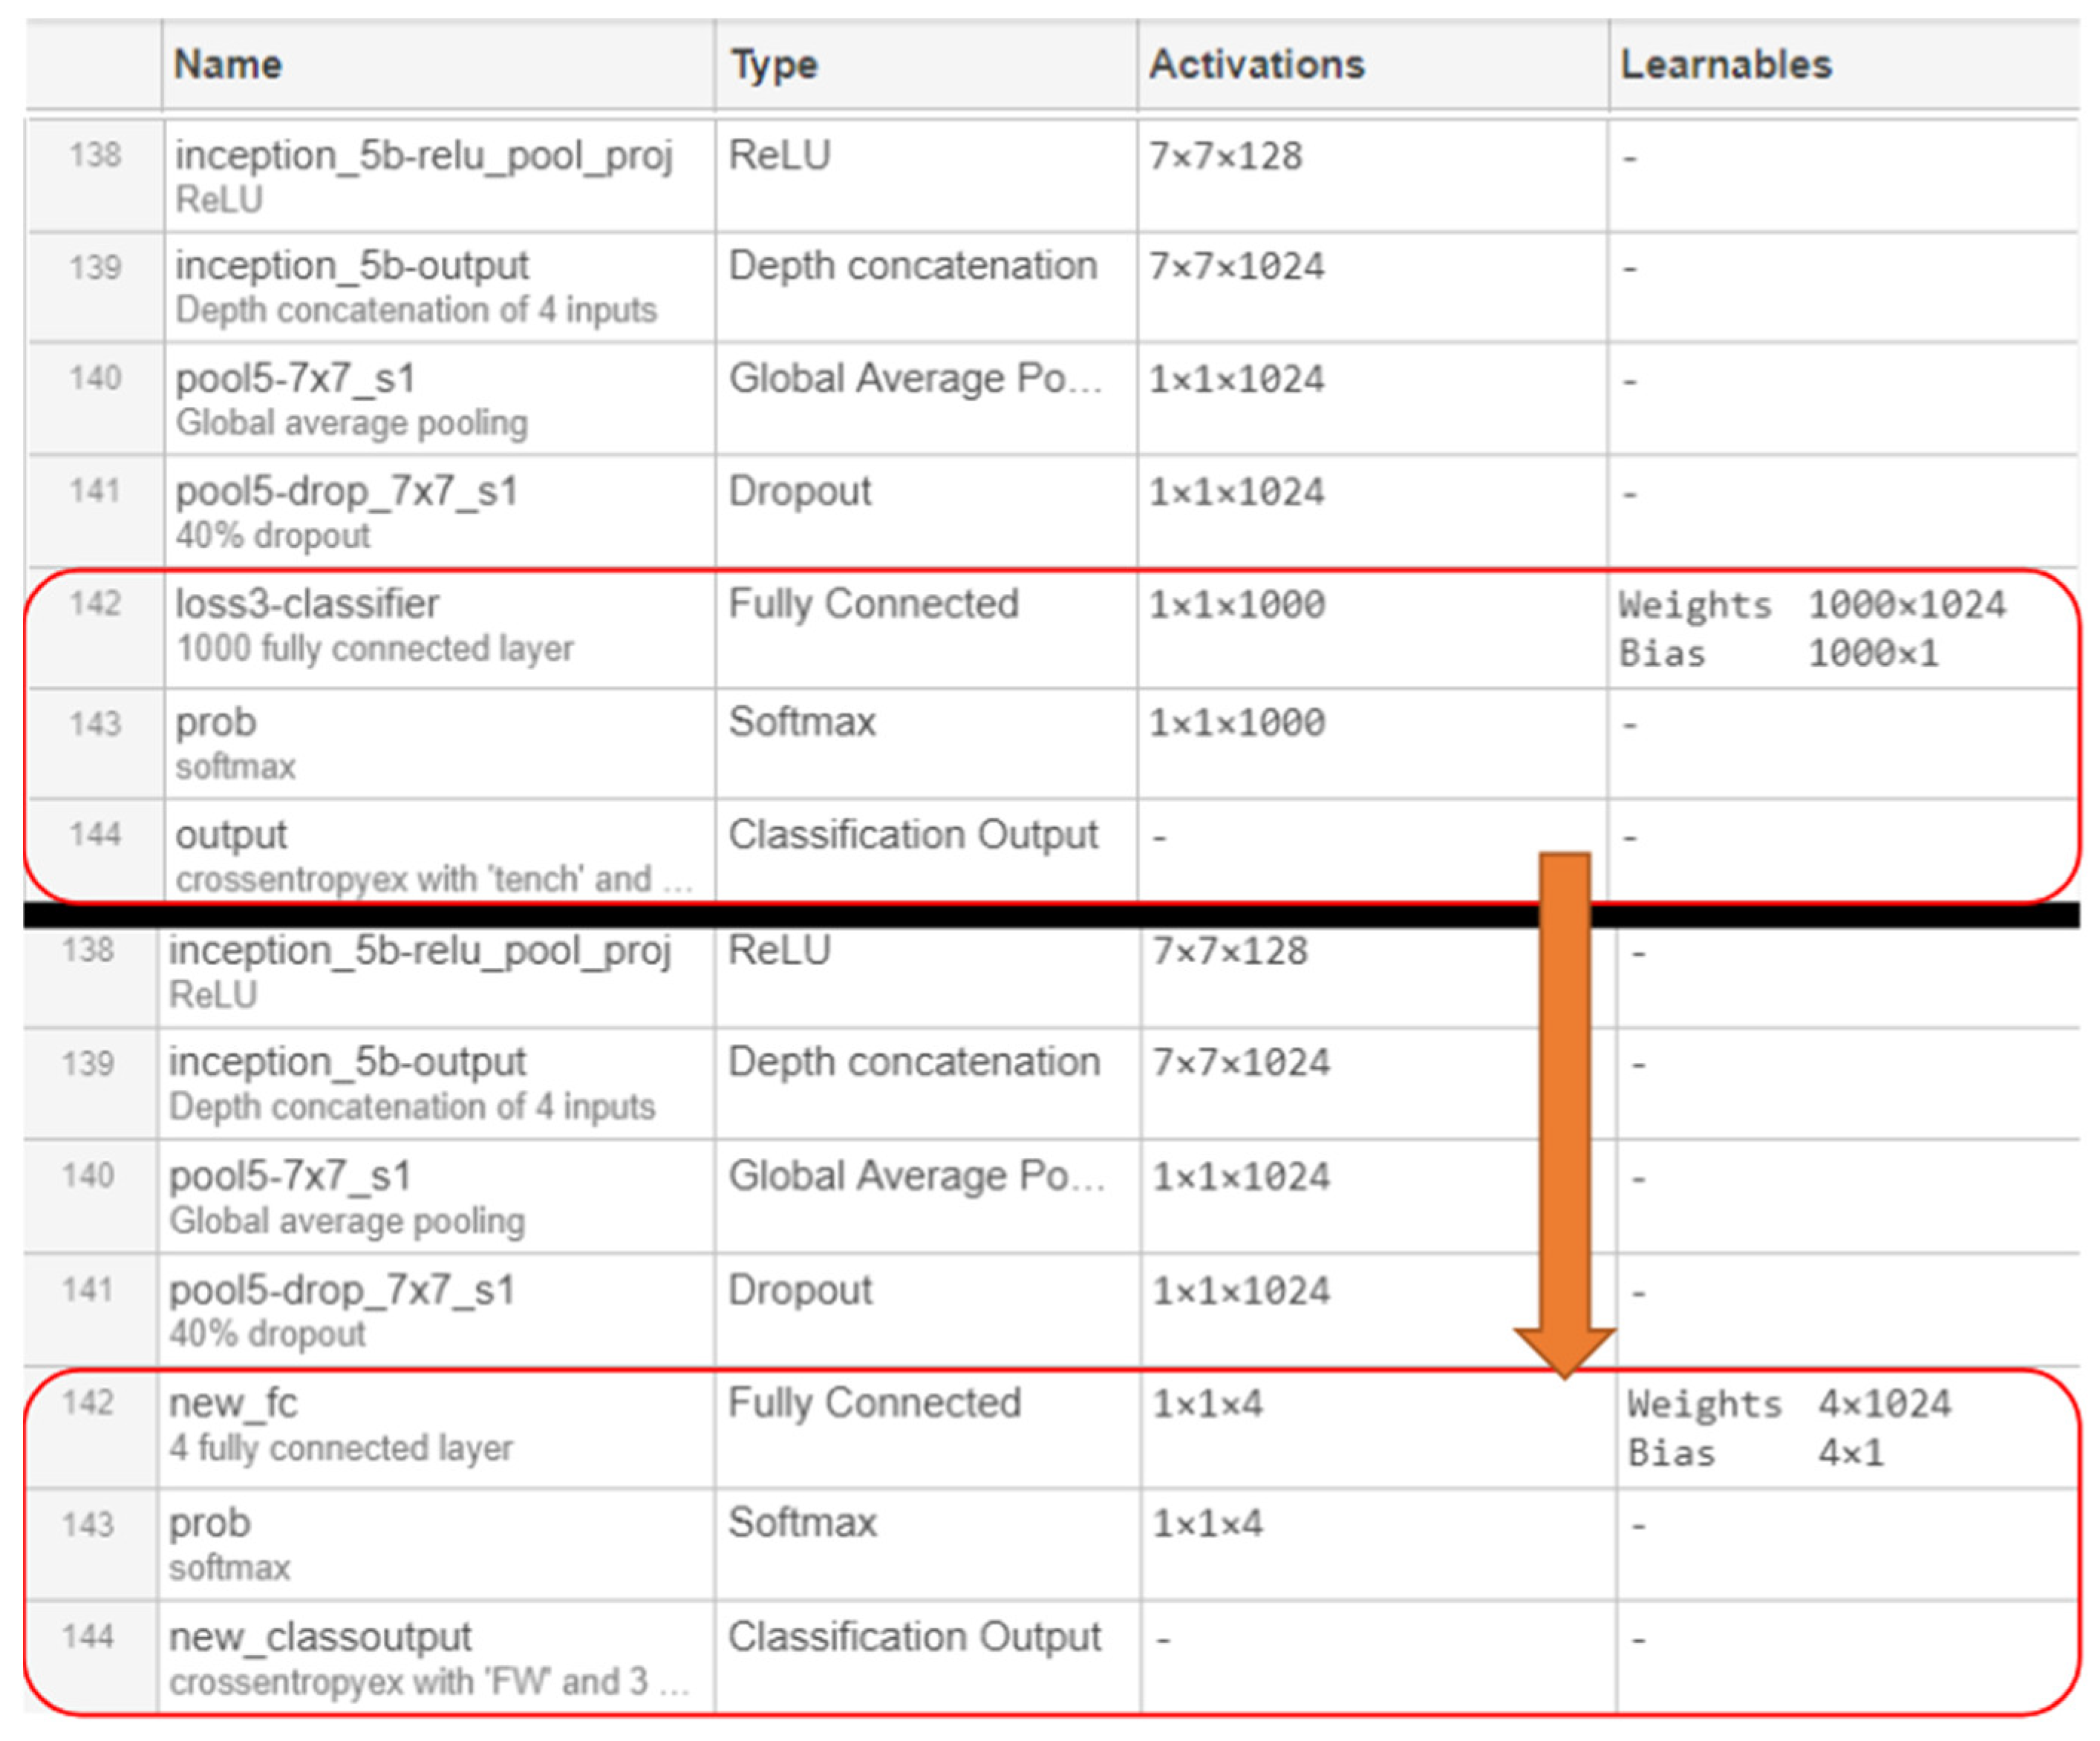Click the output layer with 'tench' classes
2100x1741 pixels.
[x=231, y=835]
